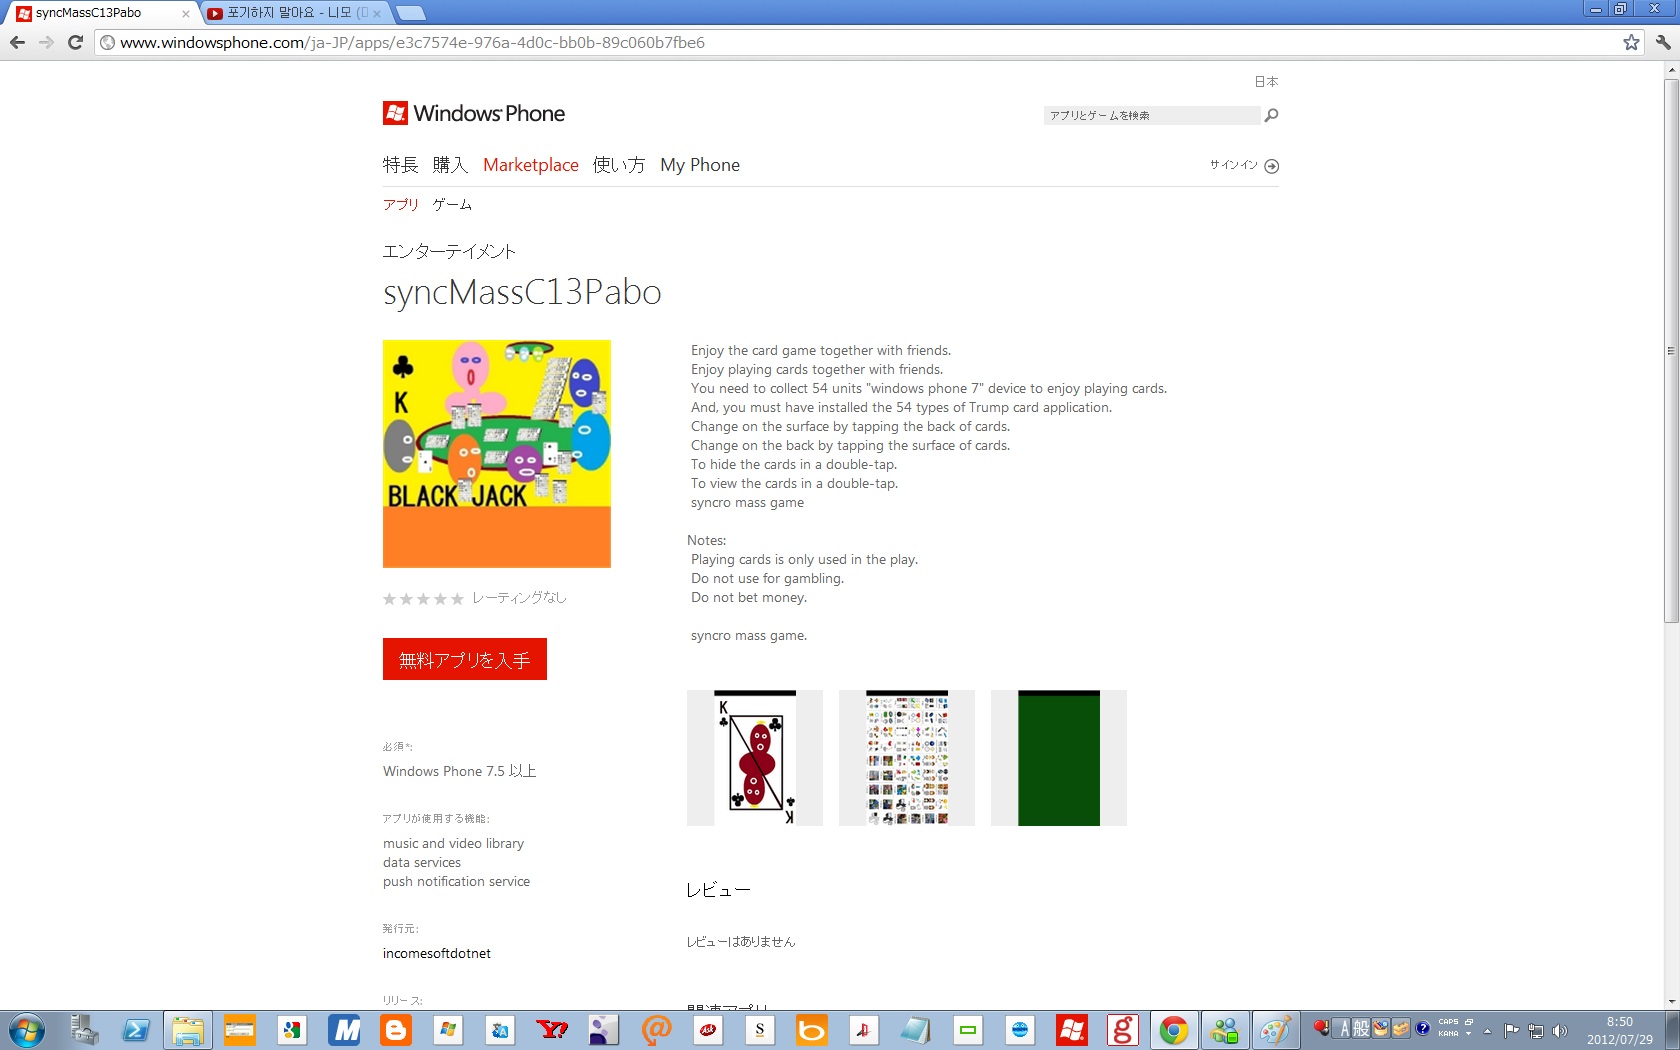Click the text 'data services'
The height and width of the screenshot is (1050, 1680).
point(422,862)
